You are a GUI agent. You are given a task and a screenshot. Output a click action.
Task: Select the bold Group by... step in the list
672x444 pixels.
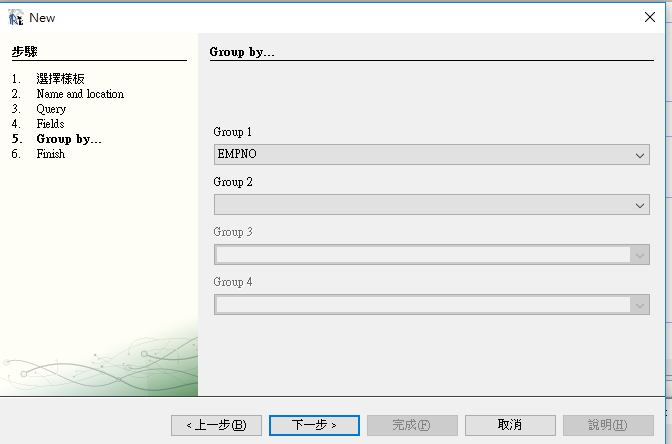68,139
